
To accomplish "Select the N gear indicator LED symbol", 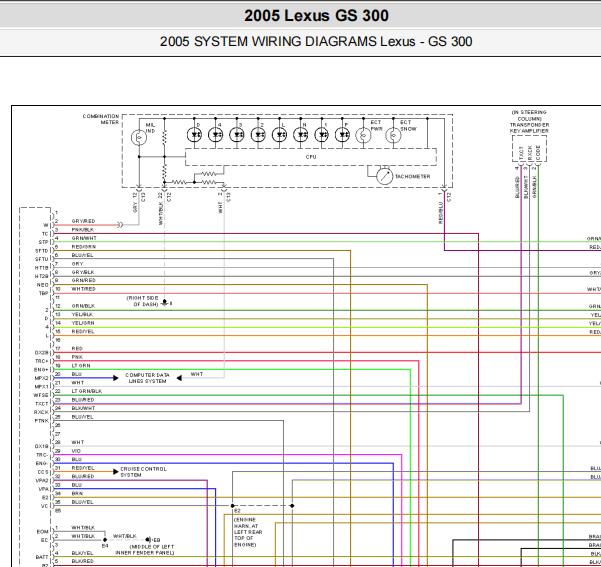I will pos(300,135).
